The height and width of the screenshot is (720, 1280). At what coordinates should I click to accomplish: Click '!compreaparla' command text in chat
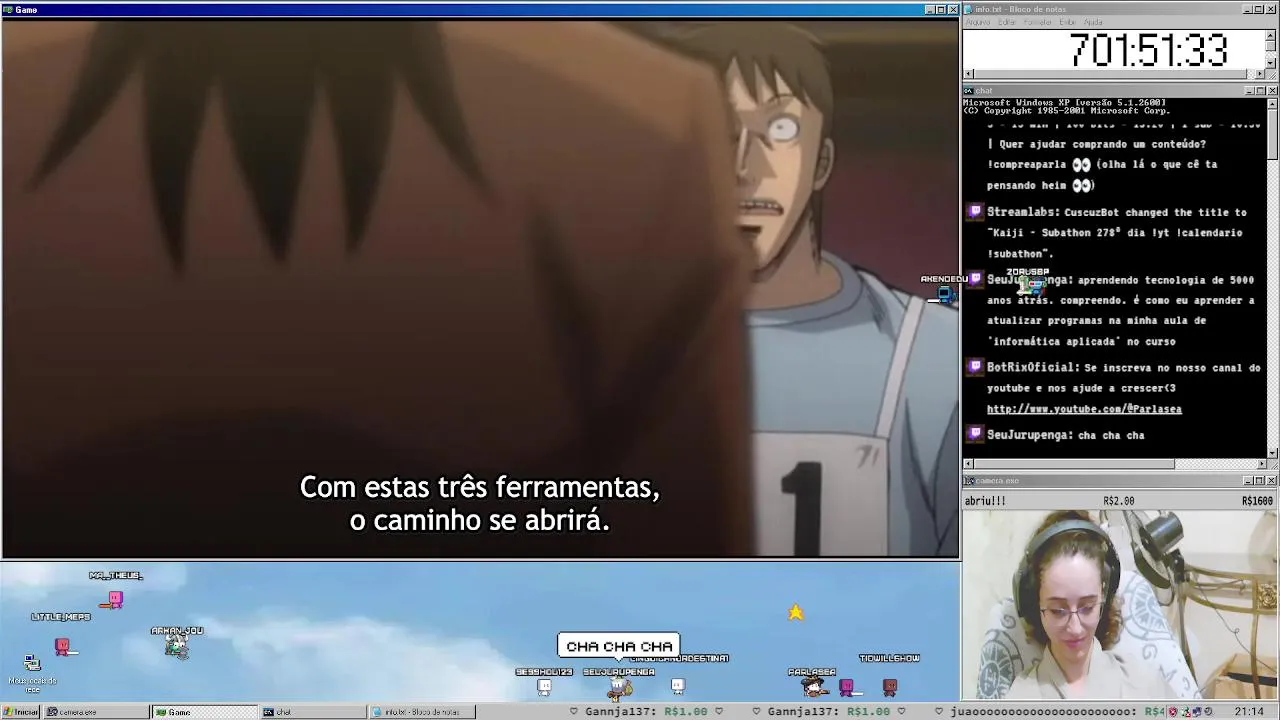point(1028,165)
